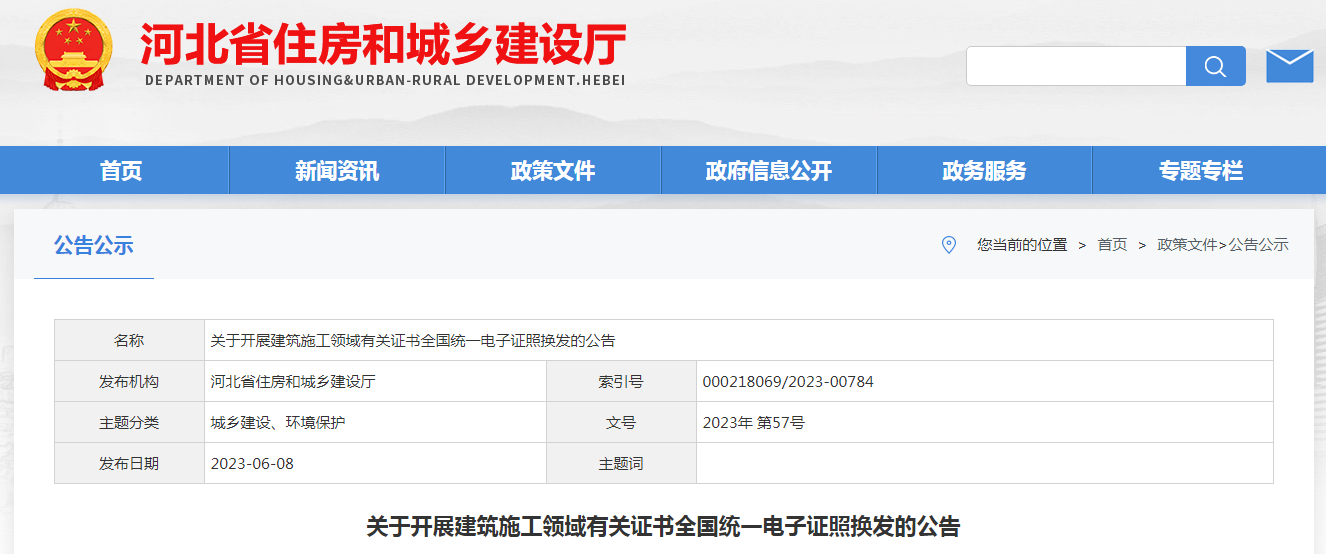This screenshot has height=554, width=1326.
Task: Click the bold centered announcement headline
Action: click(x=663, y=527)
